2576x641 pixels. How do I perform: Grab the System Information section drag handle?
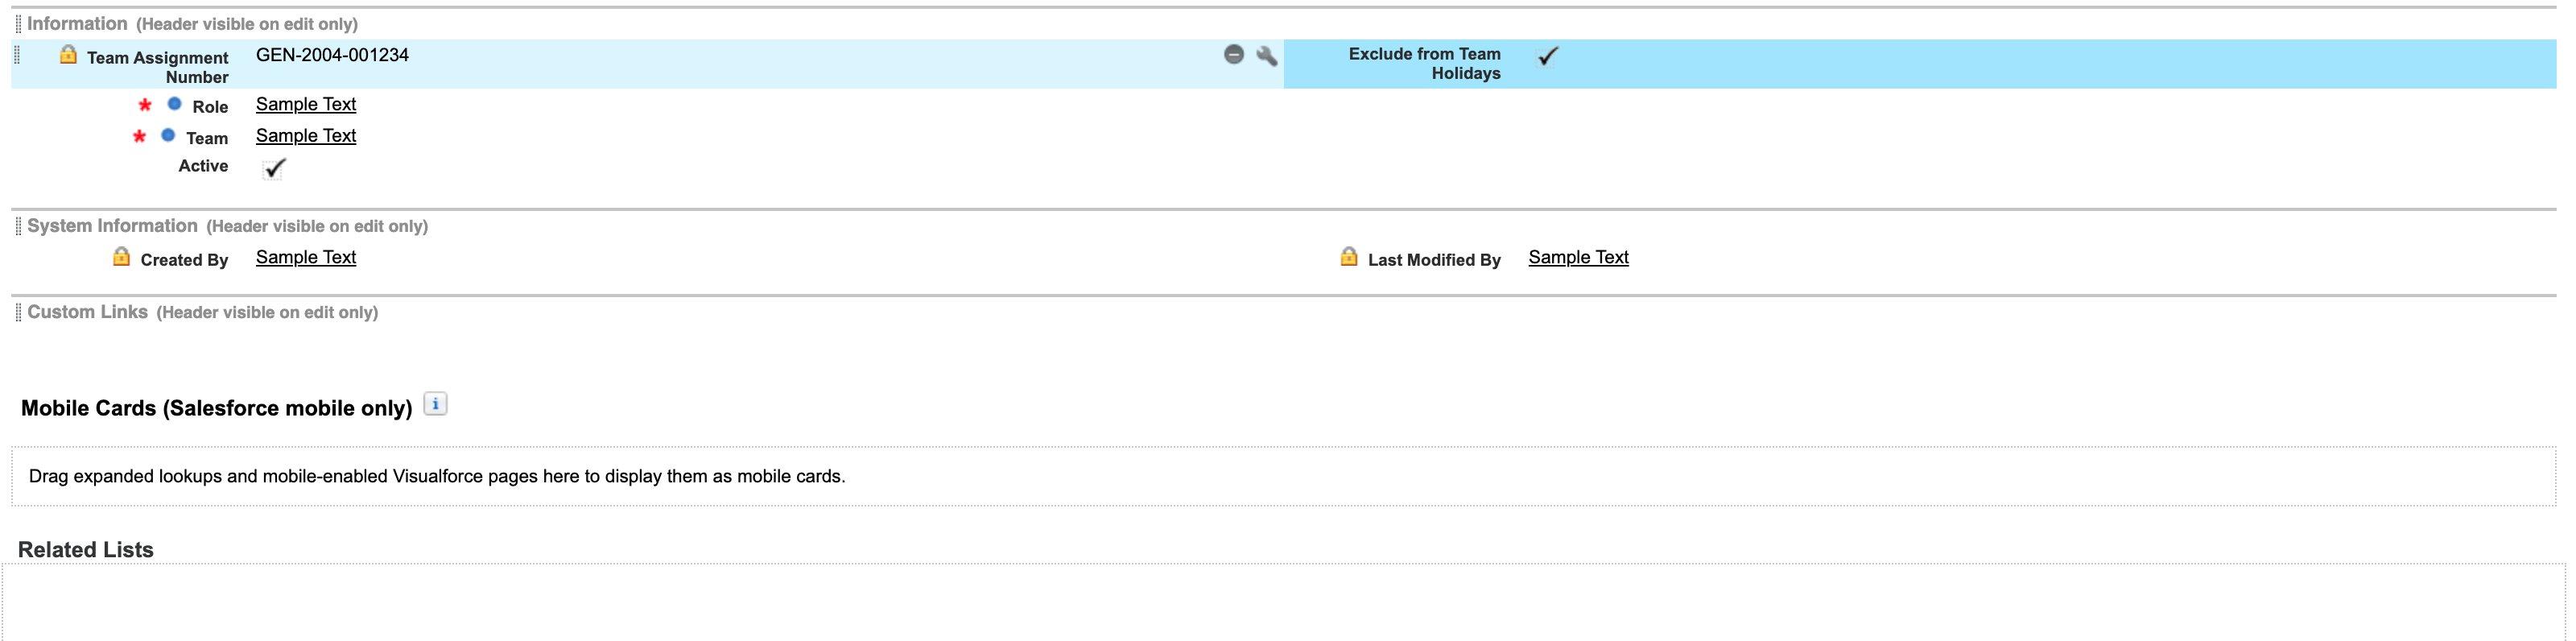18,226
